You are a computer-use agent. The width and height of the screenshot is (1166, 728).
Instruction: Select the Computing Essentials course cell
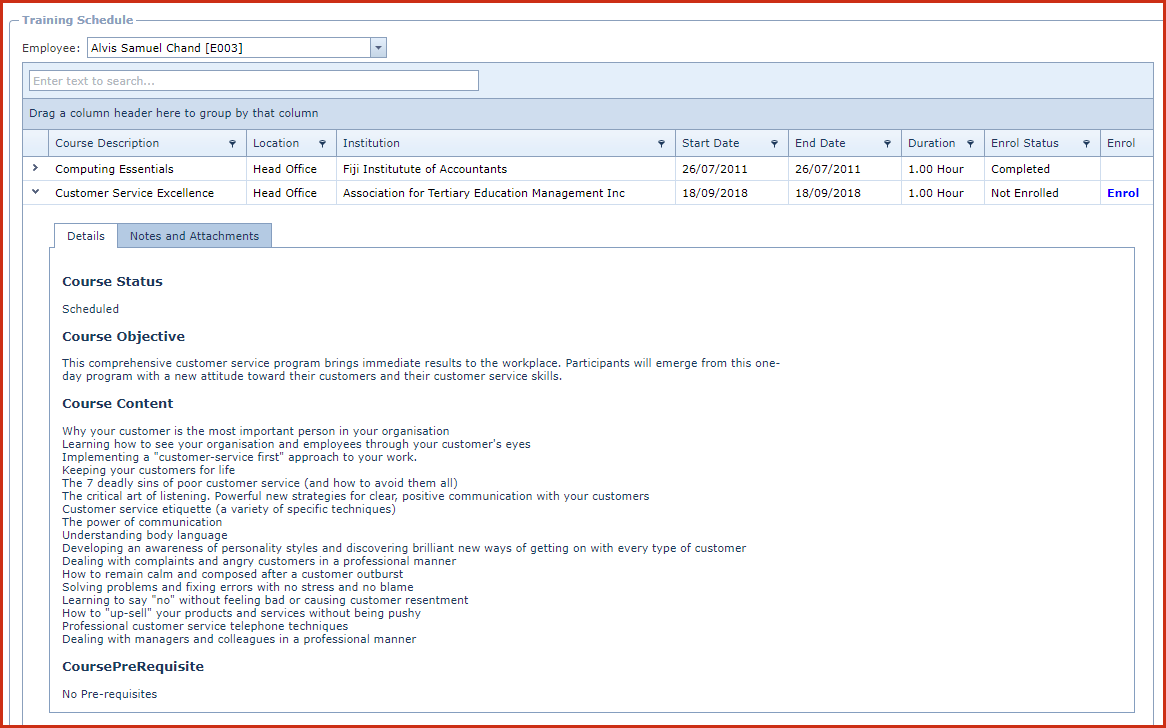tap(114, 169)
